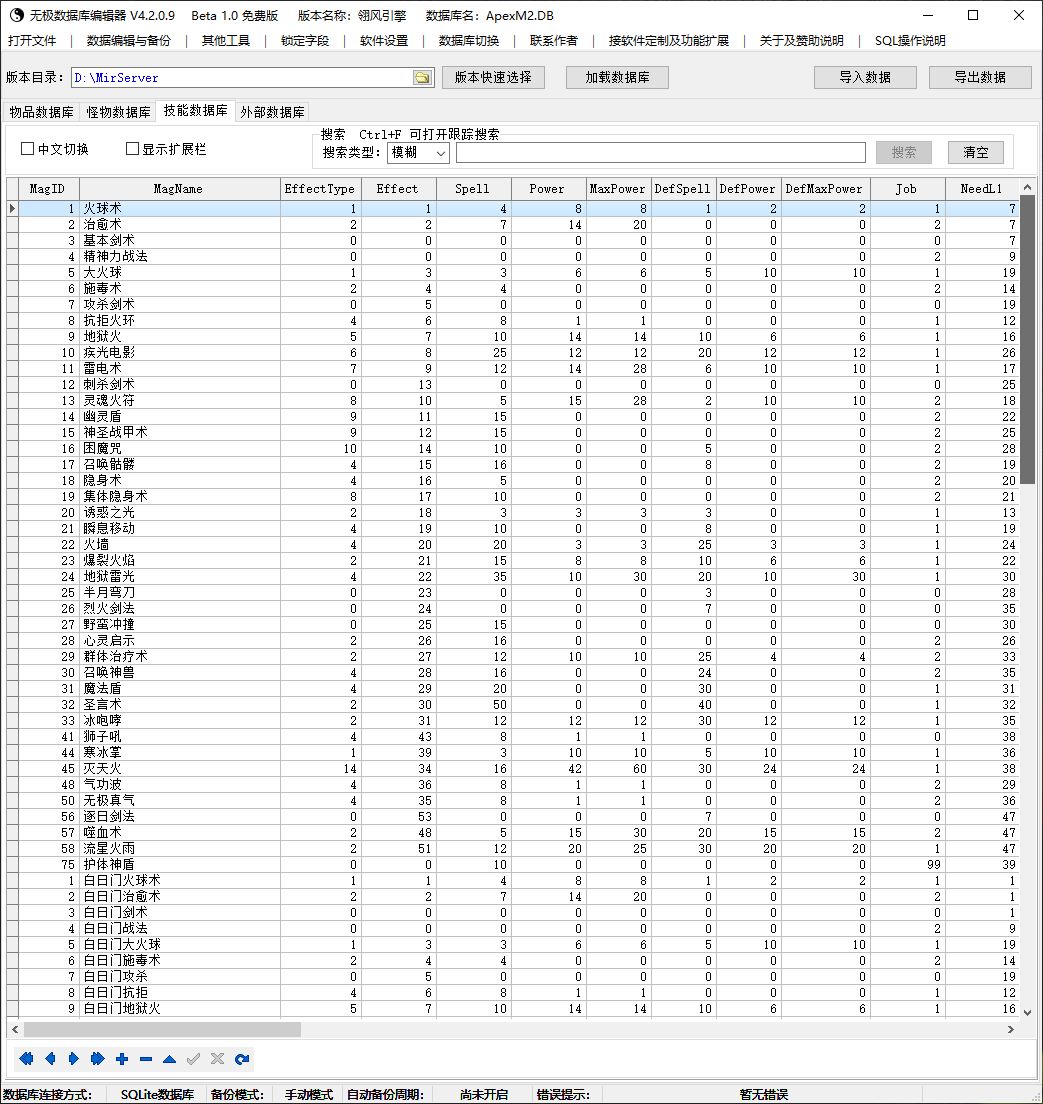Click 加载数据库 button
The width and height of the screenshot is (1043, 1104).
[x=618, y=77]
